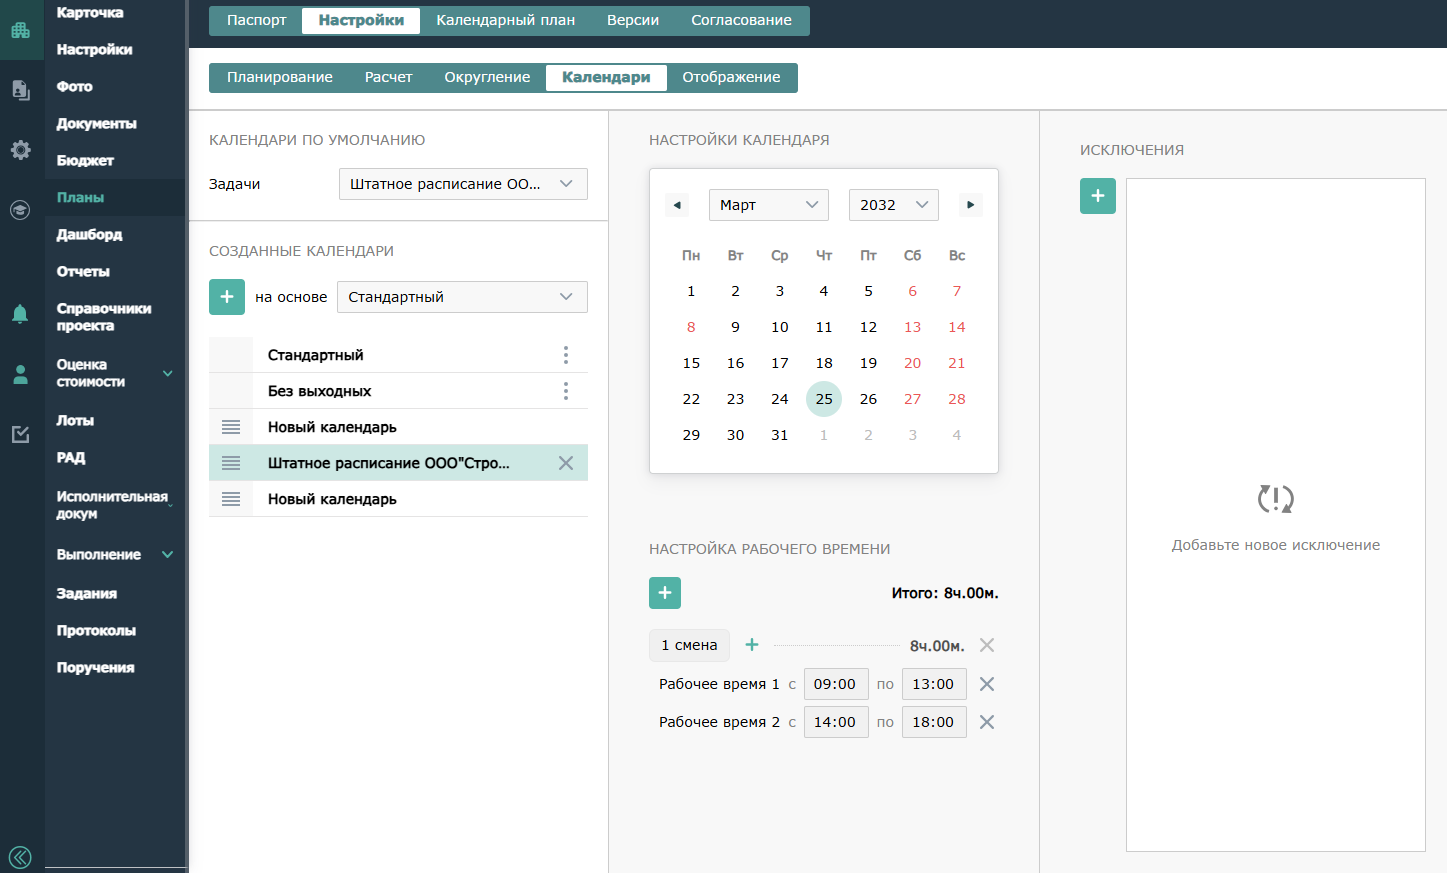Open the gear settings icon in left rail

point(20,150)
